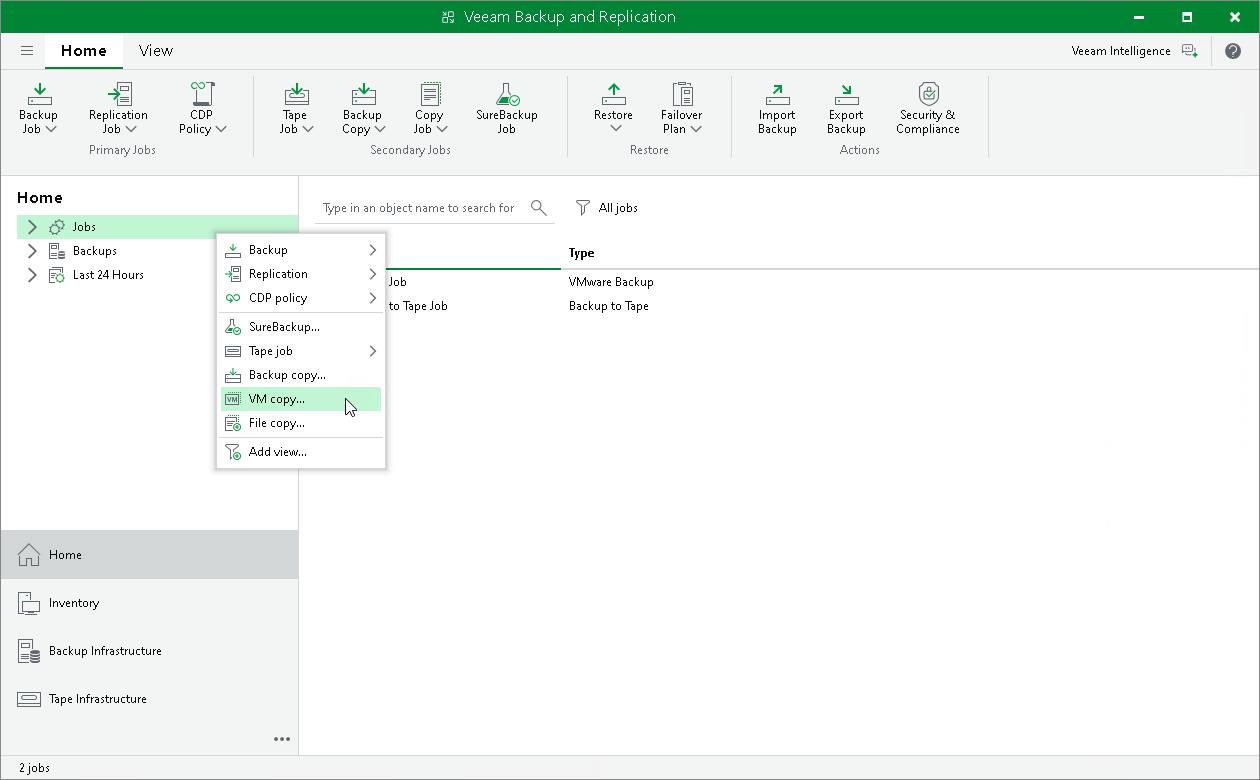Screen dimensions: 1260x780
Task: Expand the Jobs tree node
Action: [32, 227]
